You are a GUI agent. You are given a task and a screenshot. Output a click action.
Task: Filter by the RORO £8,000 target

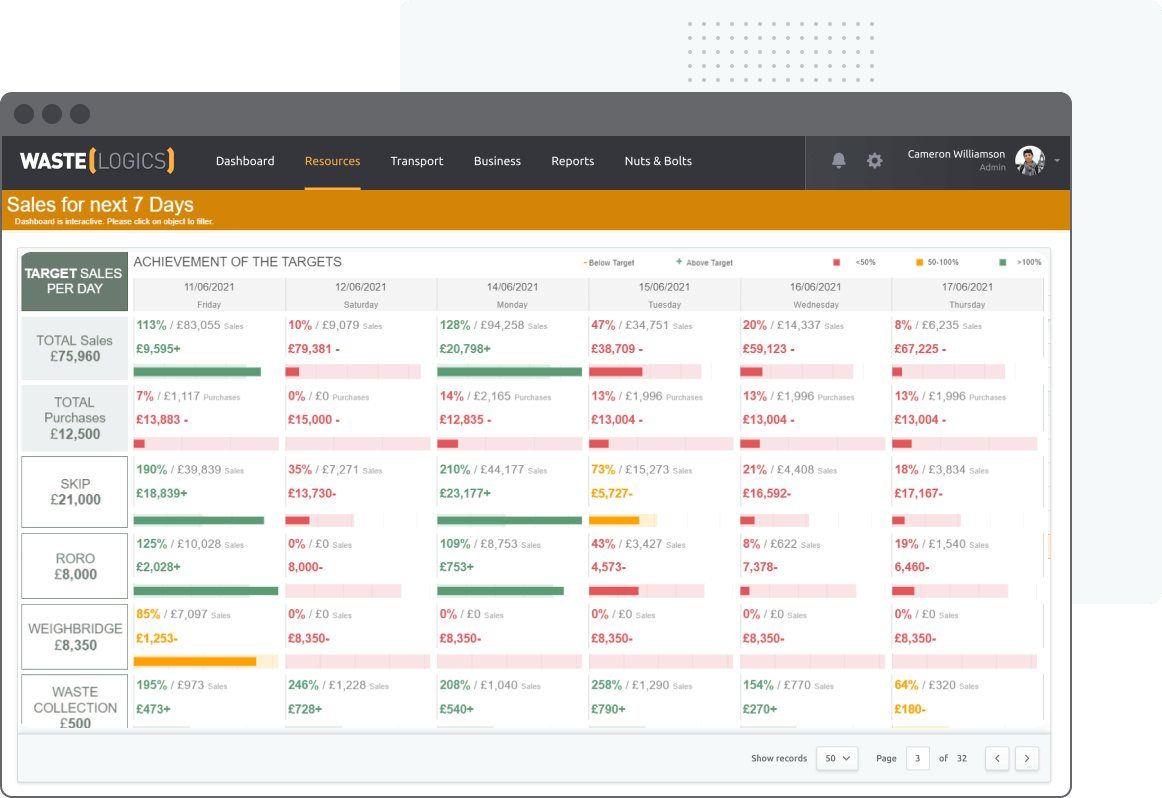point(75,566)
